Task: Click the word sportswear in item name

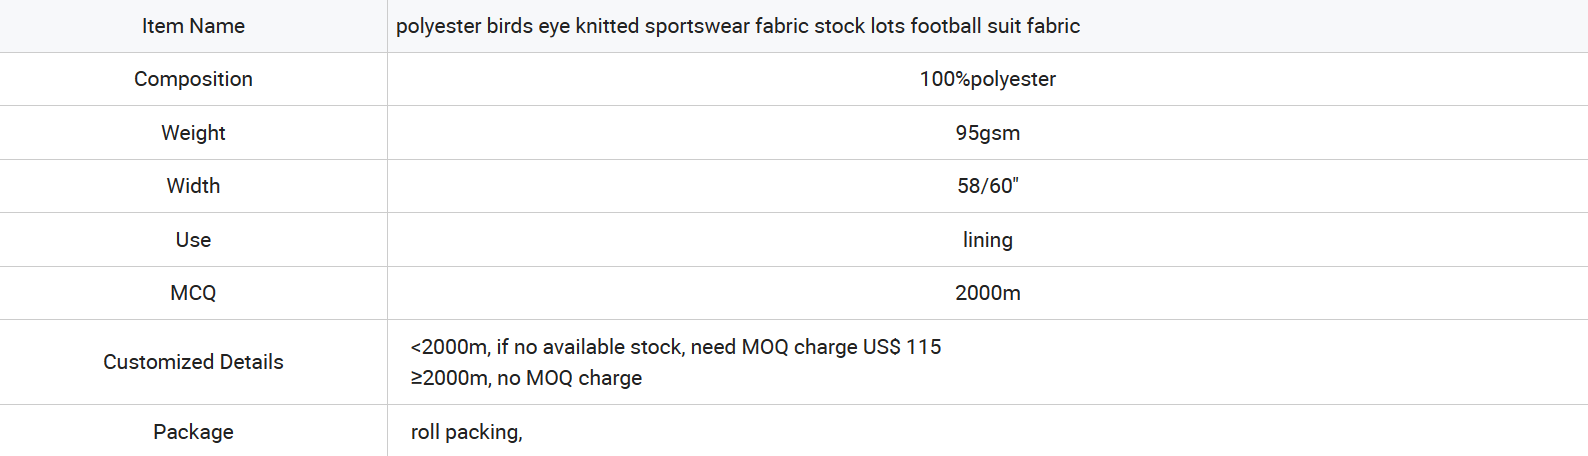Action: coord(697,26)
